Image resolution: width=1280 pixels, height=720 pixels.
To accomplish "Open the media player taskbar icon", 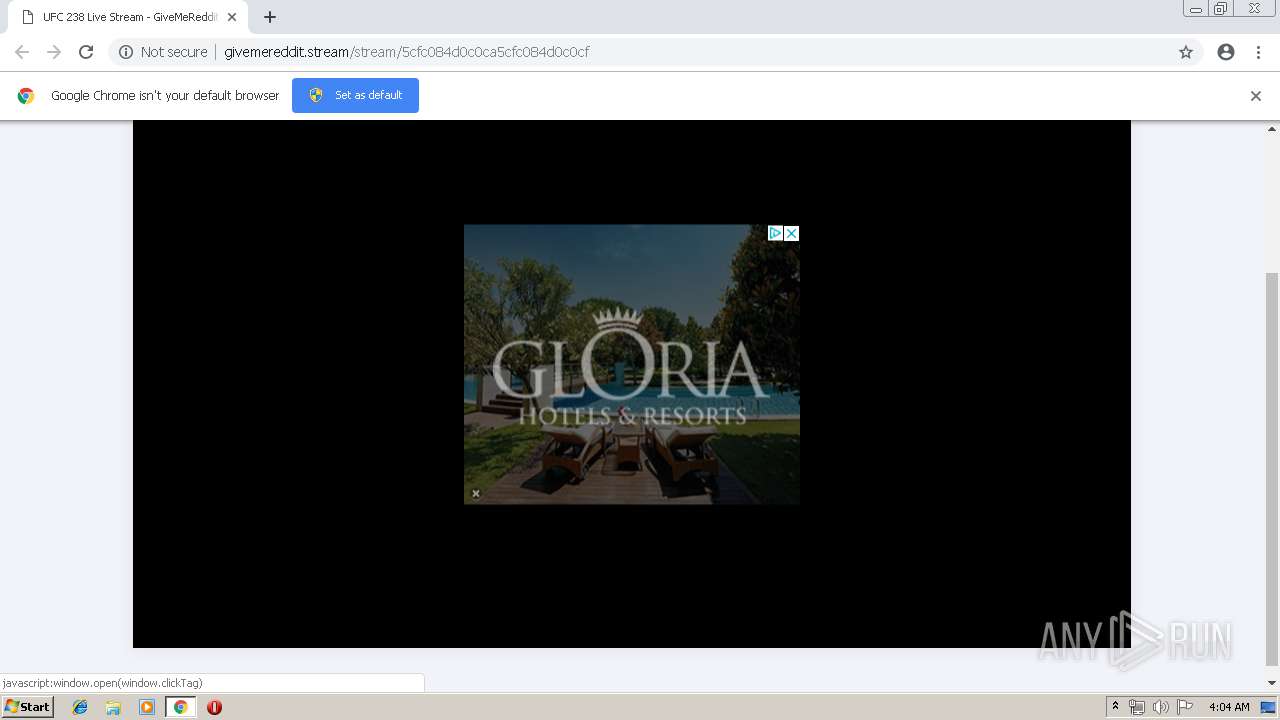I will (147, 707).
